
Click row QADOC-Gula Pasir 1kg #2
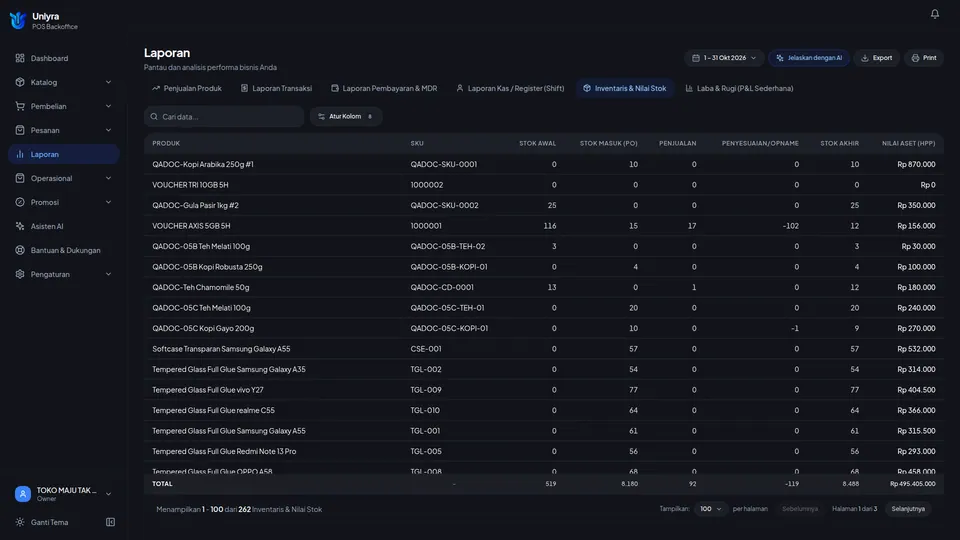[x=544, y=205]
